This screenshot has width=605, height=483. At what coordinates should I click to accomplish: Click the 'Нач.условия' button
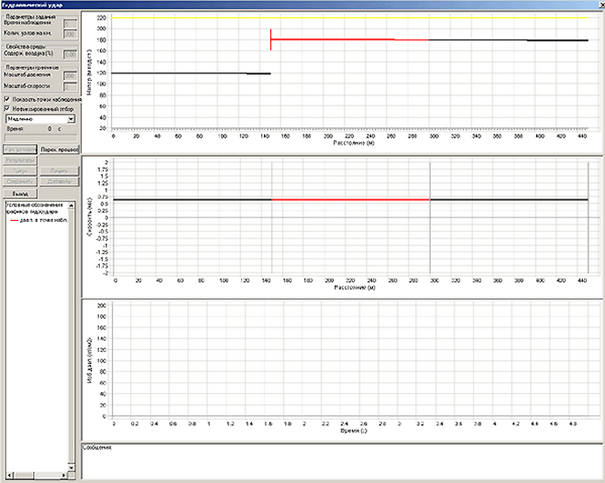20,147
